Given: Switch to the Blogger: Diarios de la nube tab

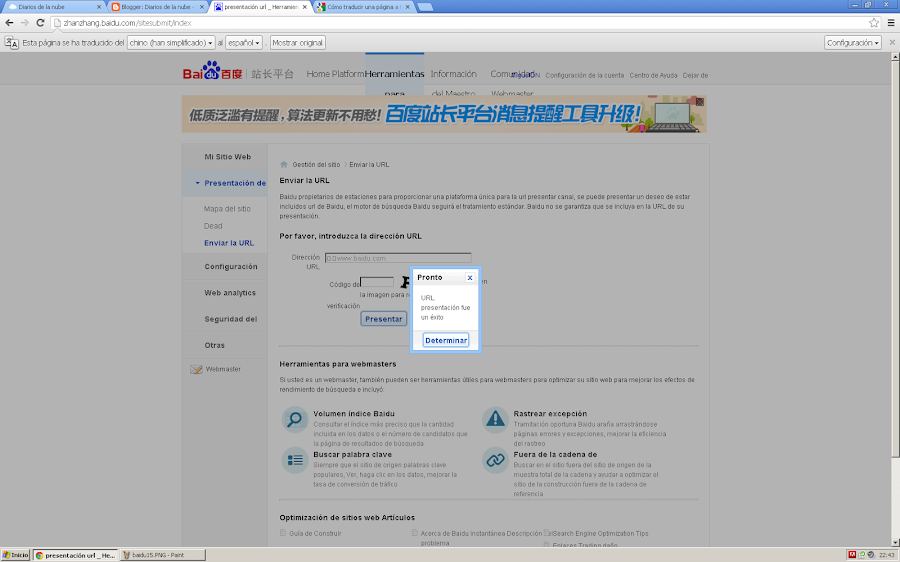Looking at the screenshot, I should (155, 7).
